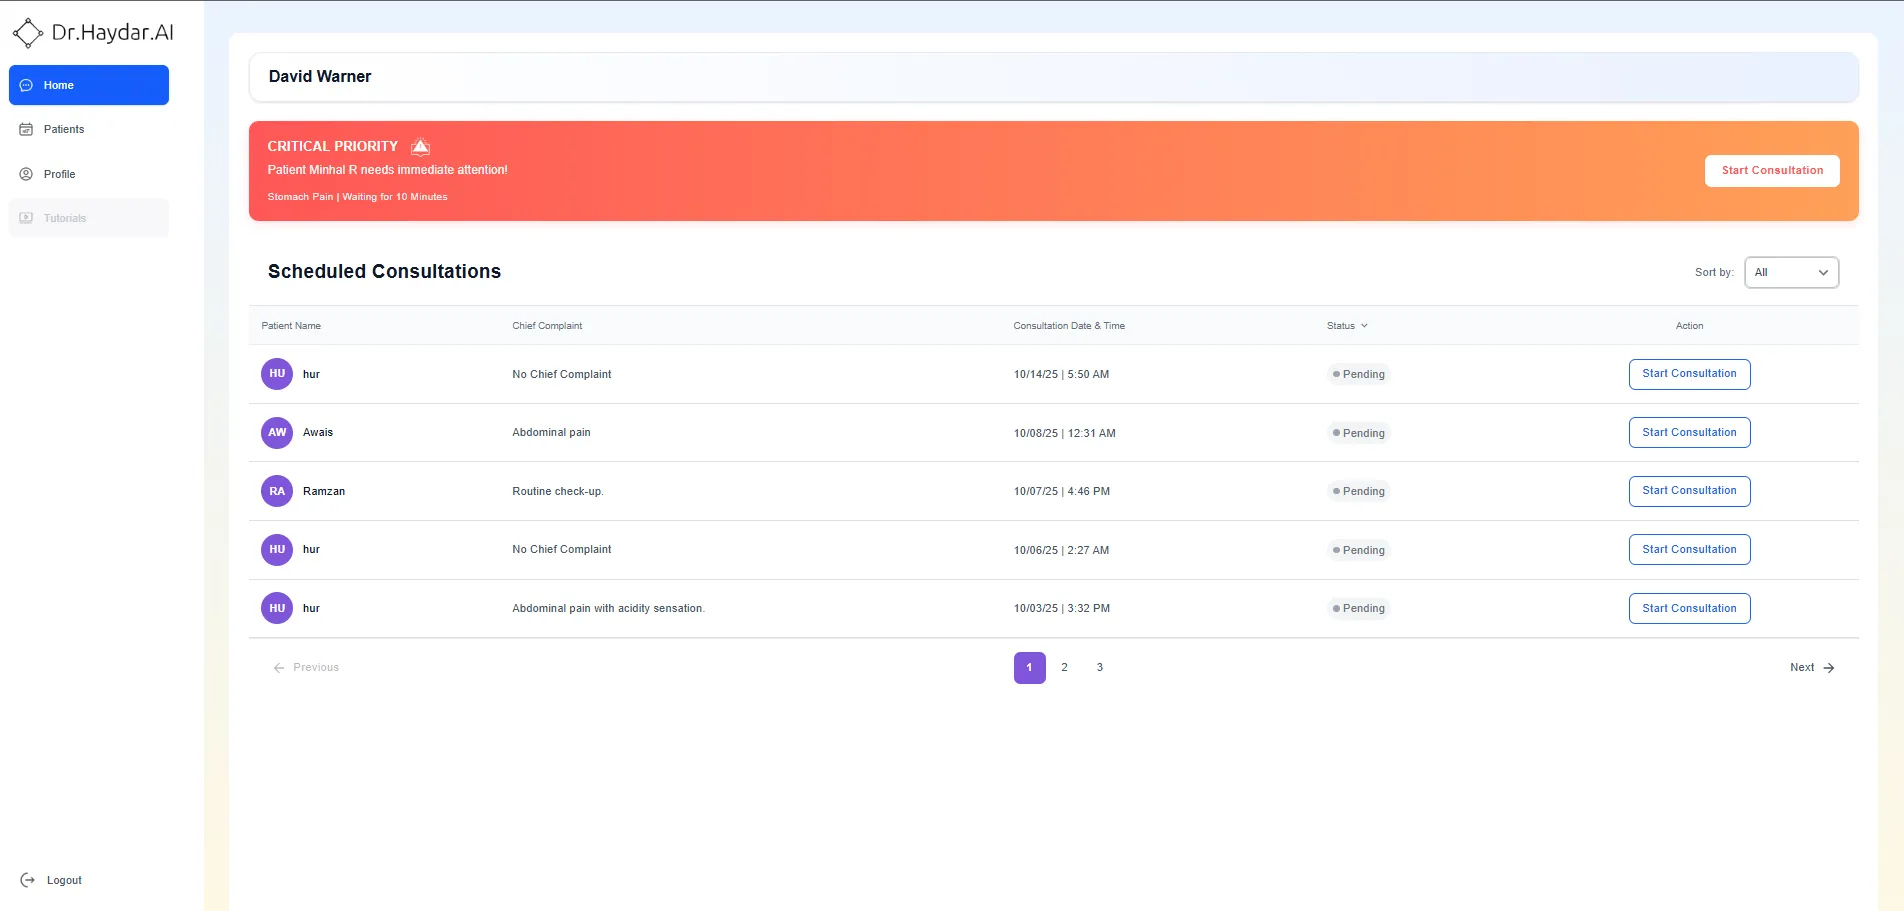Select page 1 in pagination
The image size is (1904, 911).
tap(1029, 668)
